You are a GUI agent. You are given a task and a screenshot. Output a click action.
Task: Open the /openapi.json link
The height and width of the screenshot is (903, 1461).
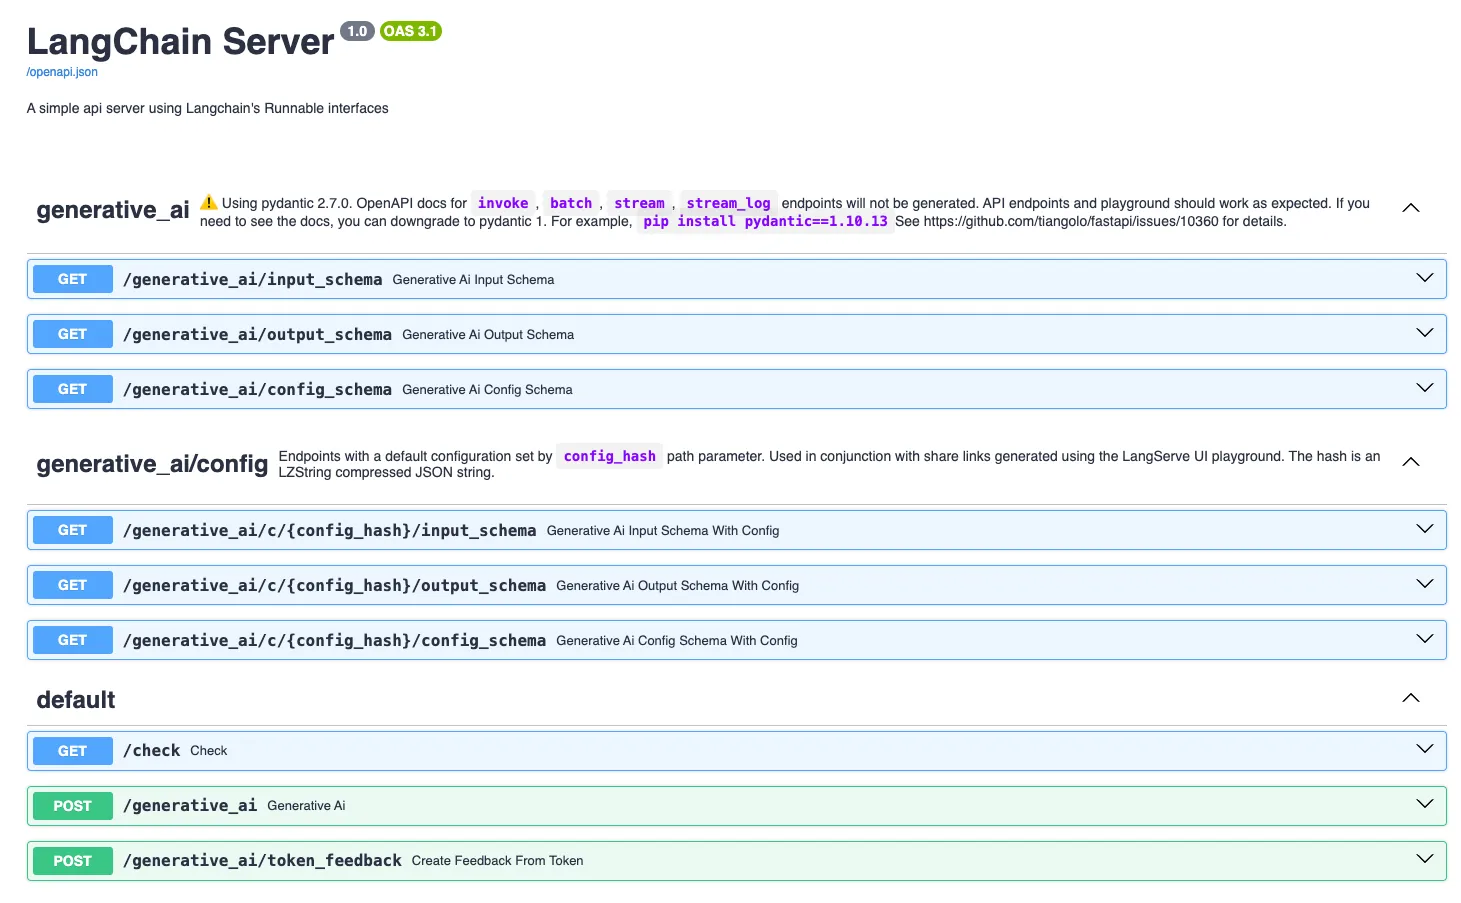pos(62,72)
